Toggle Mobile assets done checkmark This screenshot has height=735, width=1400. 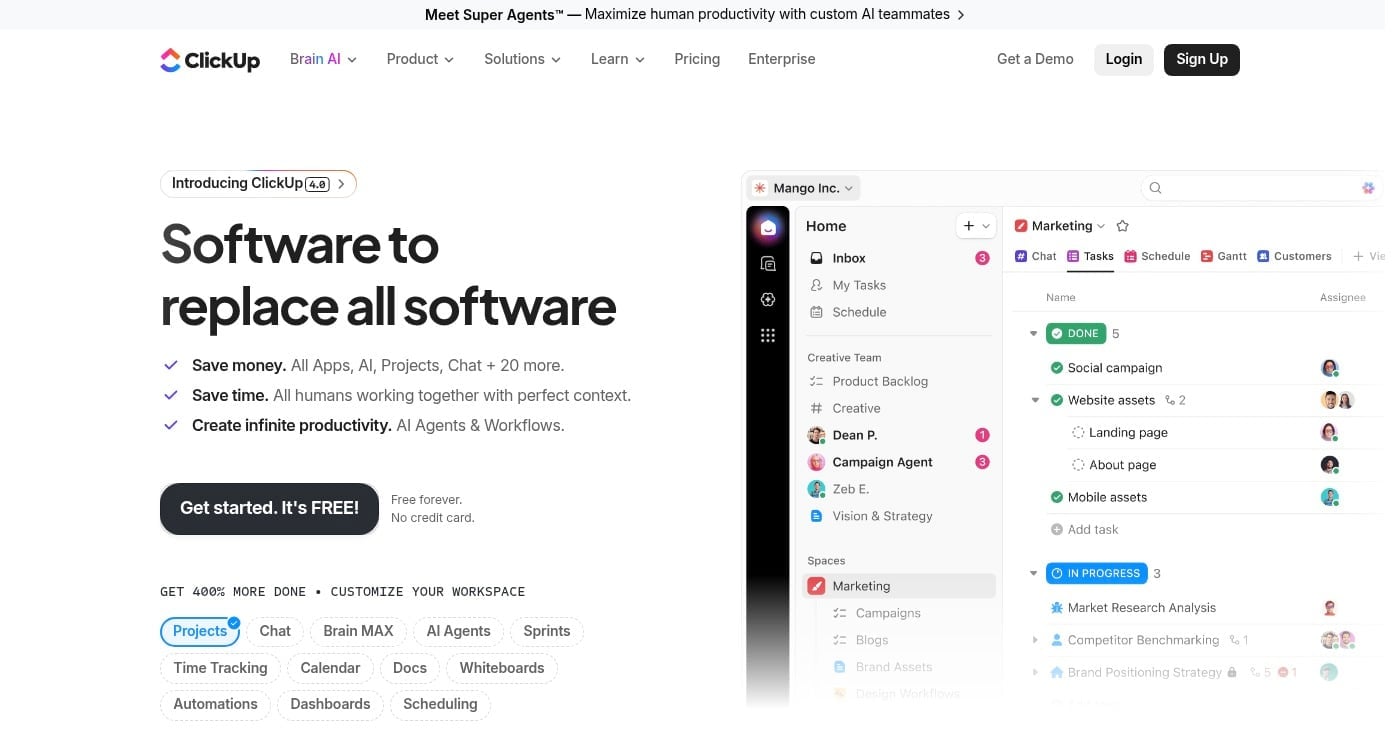1057,497
